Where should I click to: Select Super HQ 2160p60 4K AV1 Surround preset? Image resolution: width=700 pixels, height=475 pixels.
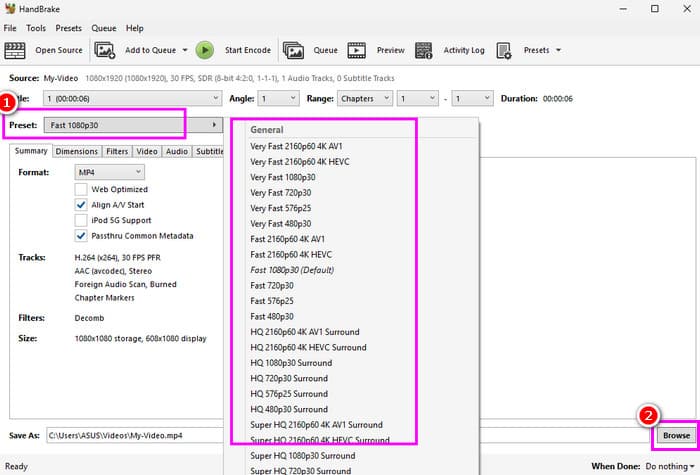point(317,425)
